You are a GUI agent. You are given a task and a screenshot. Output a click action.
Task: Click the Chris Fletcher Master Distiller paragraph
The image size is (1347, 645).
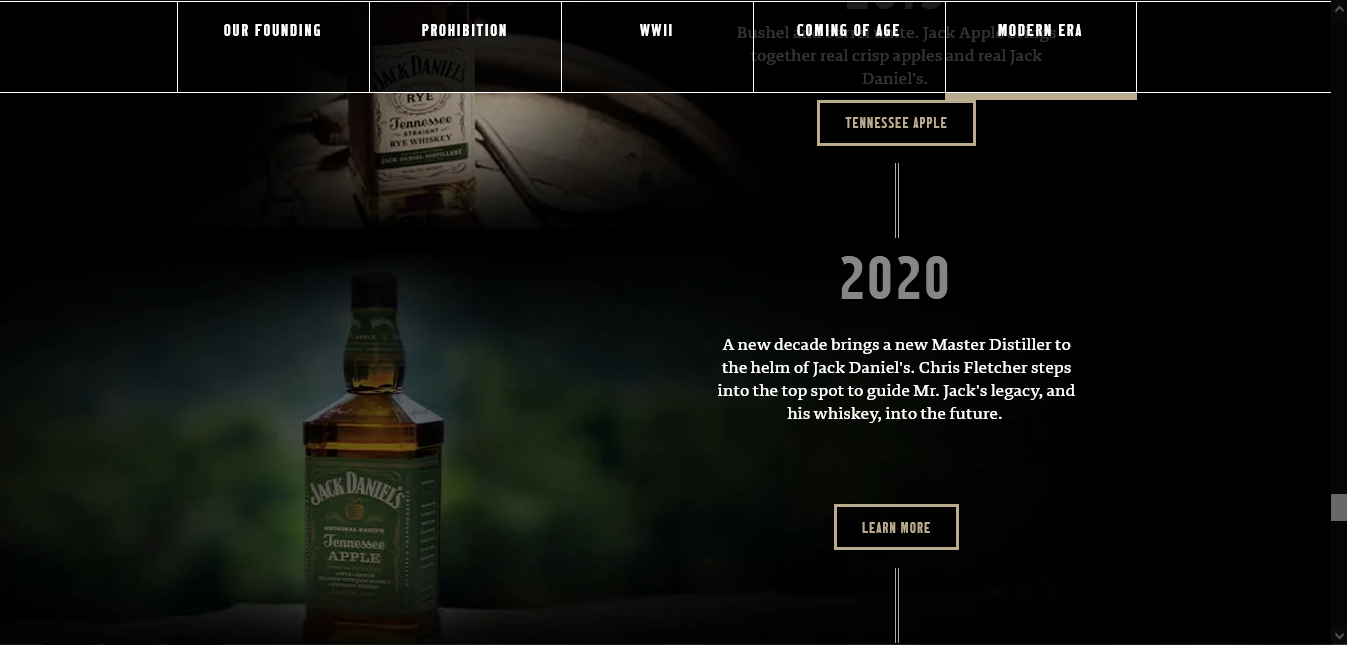click(x=896, y=379)
